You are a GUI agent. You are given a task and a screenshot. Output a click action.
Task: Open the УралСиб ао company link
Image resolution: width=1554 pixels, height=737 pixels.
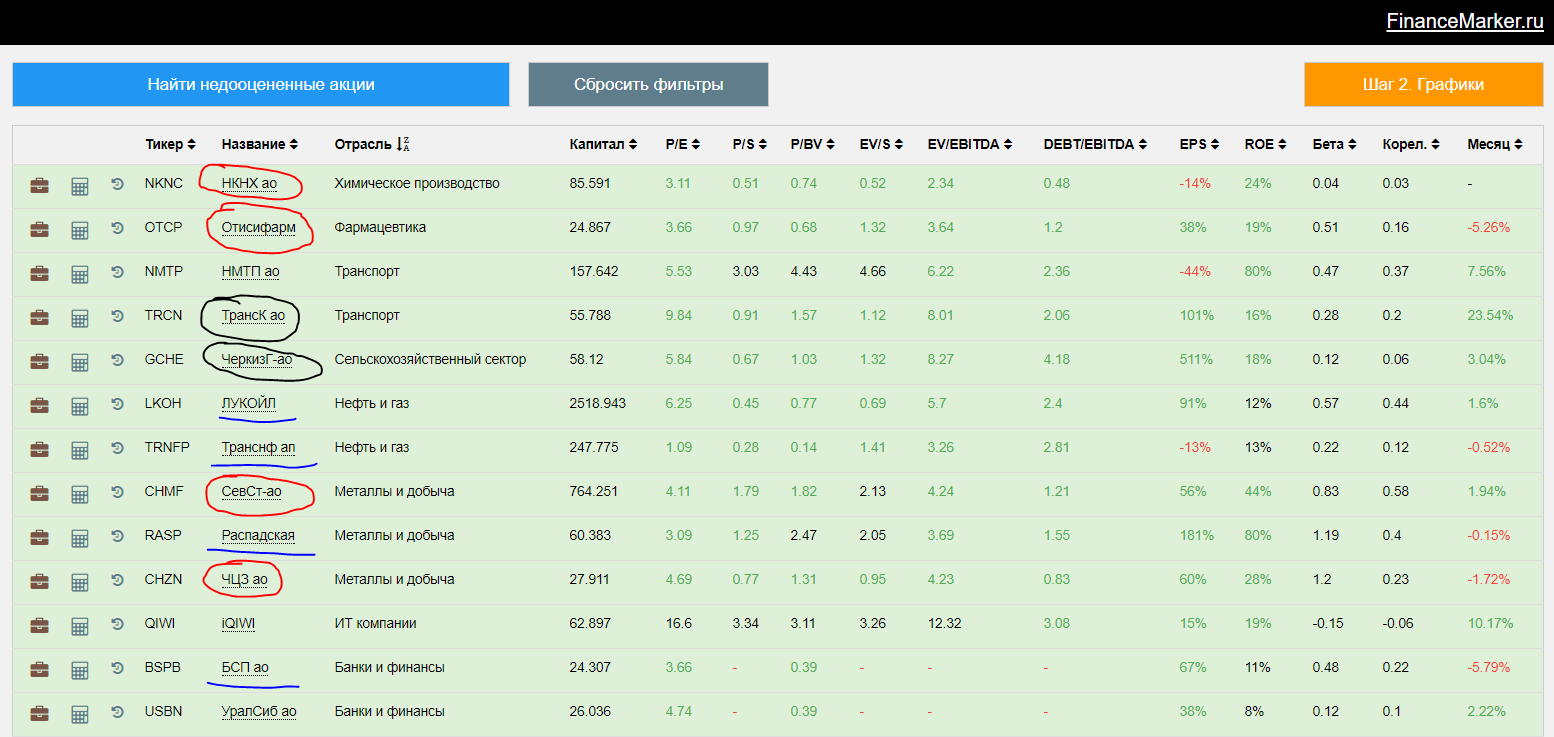tap(259, 712)
